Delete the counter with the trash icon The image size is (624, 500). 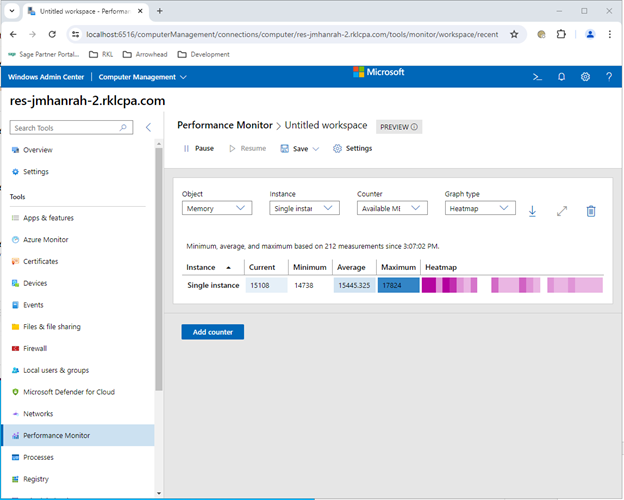[x=591, y=211]
